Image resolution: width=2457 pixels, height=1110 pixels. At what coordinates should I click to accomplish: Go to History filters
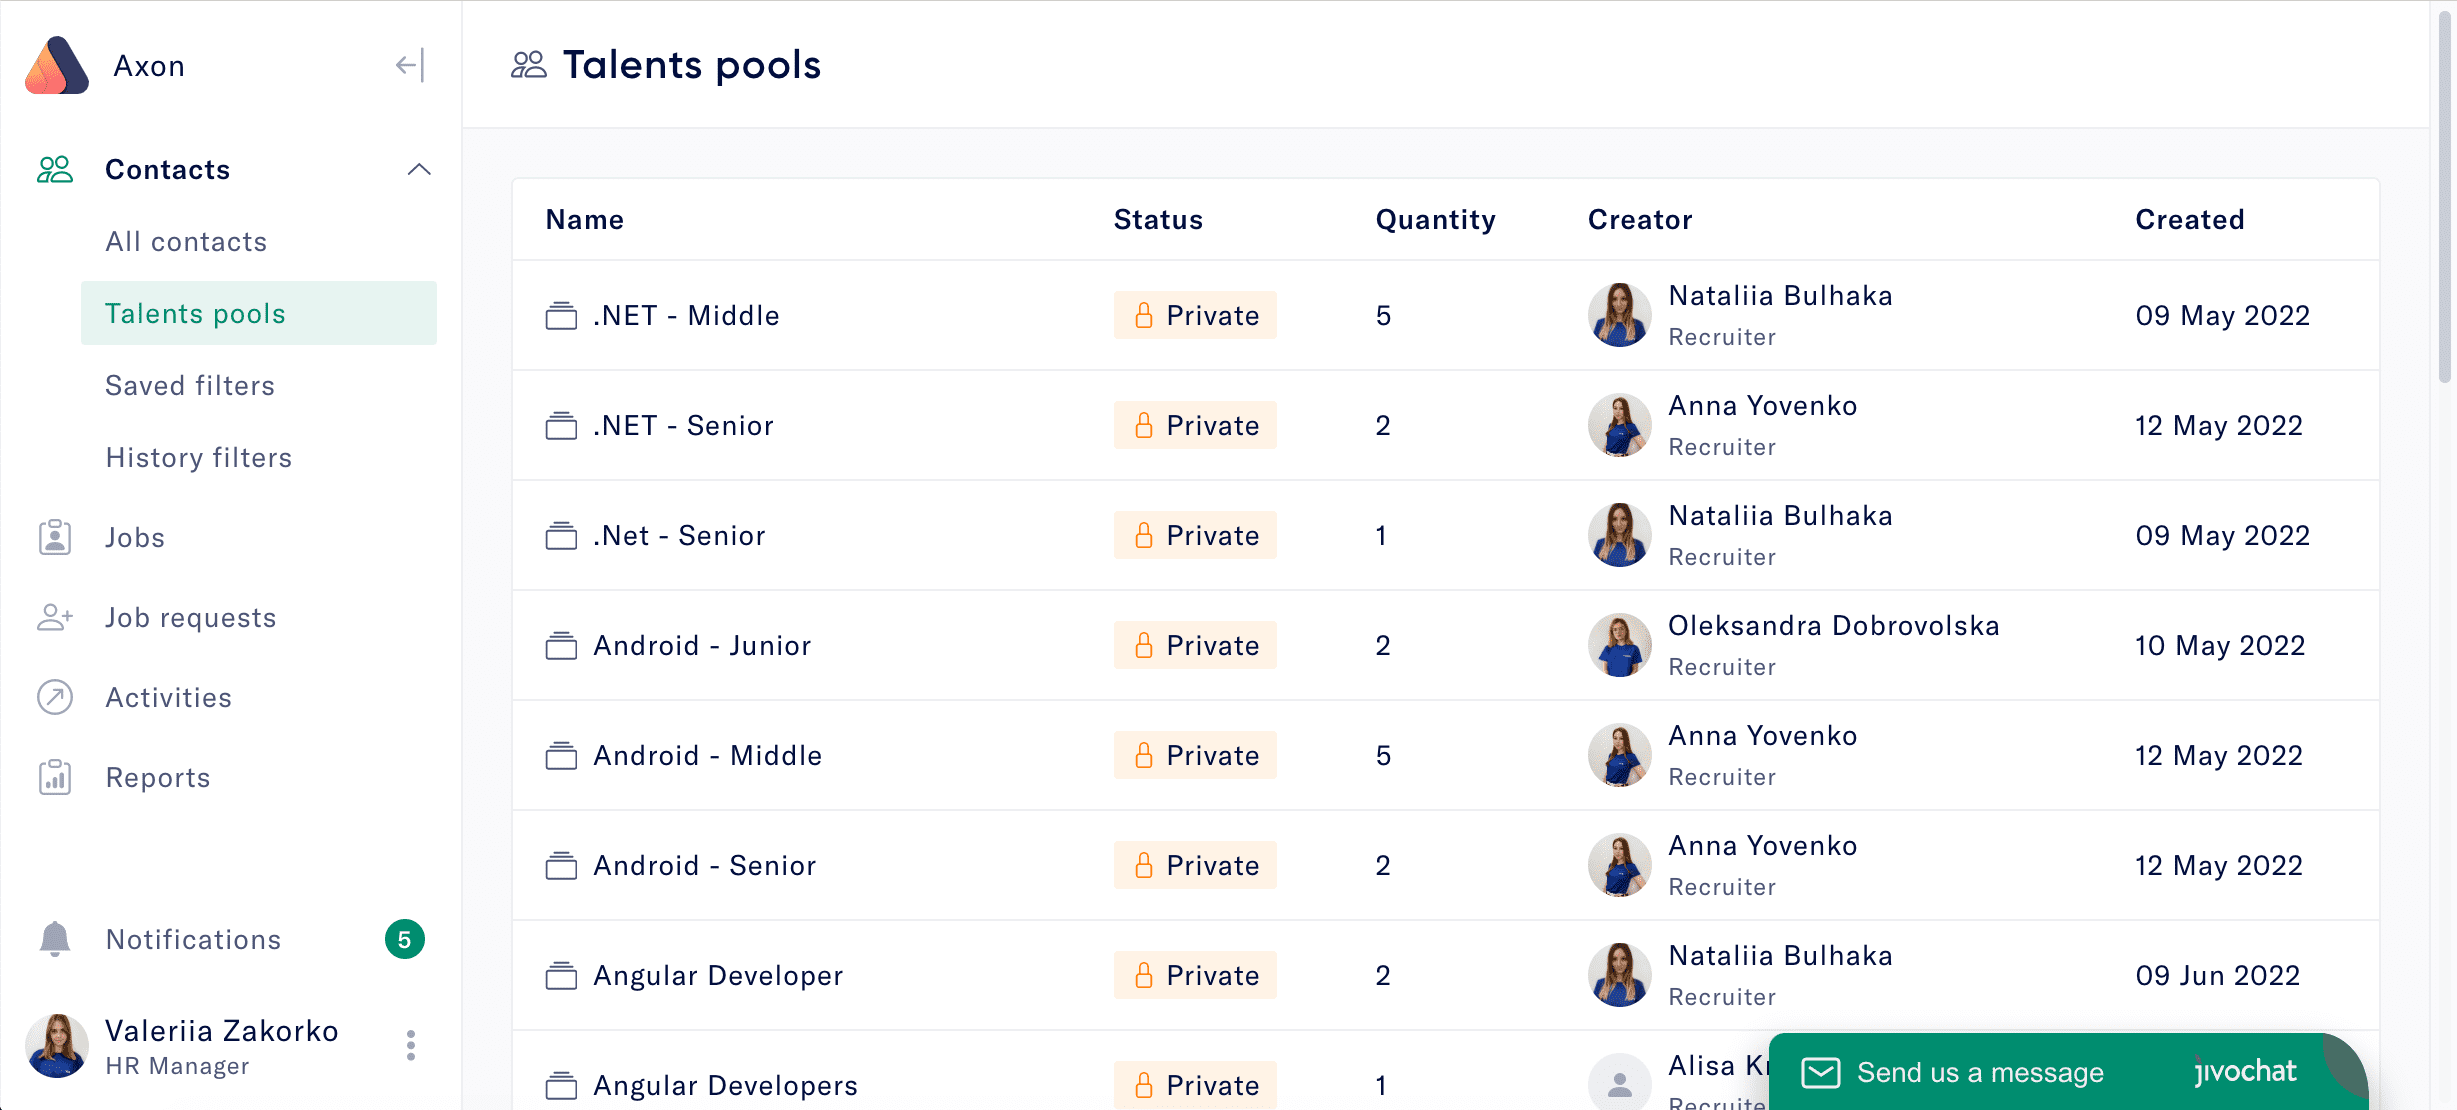click(x=199, y=457)
